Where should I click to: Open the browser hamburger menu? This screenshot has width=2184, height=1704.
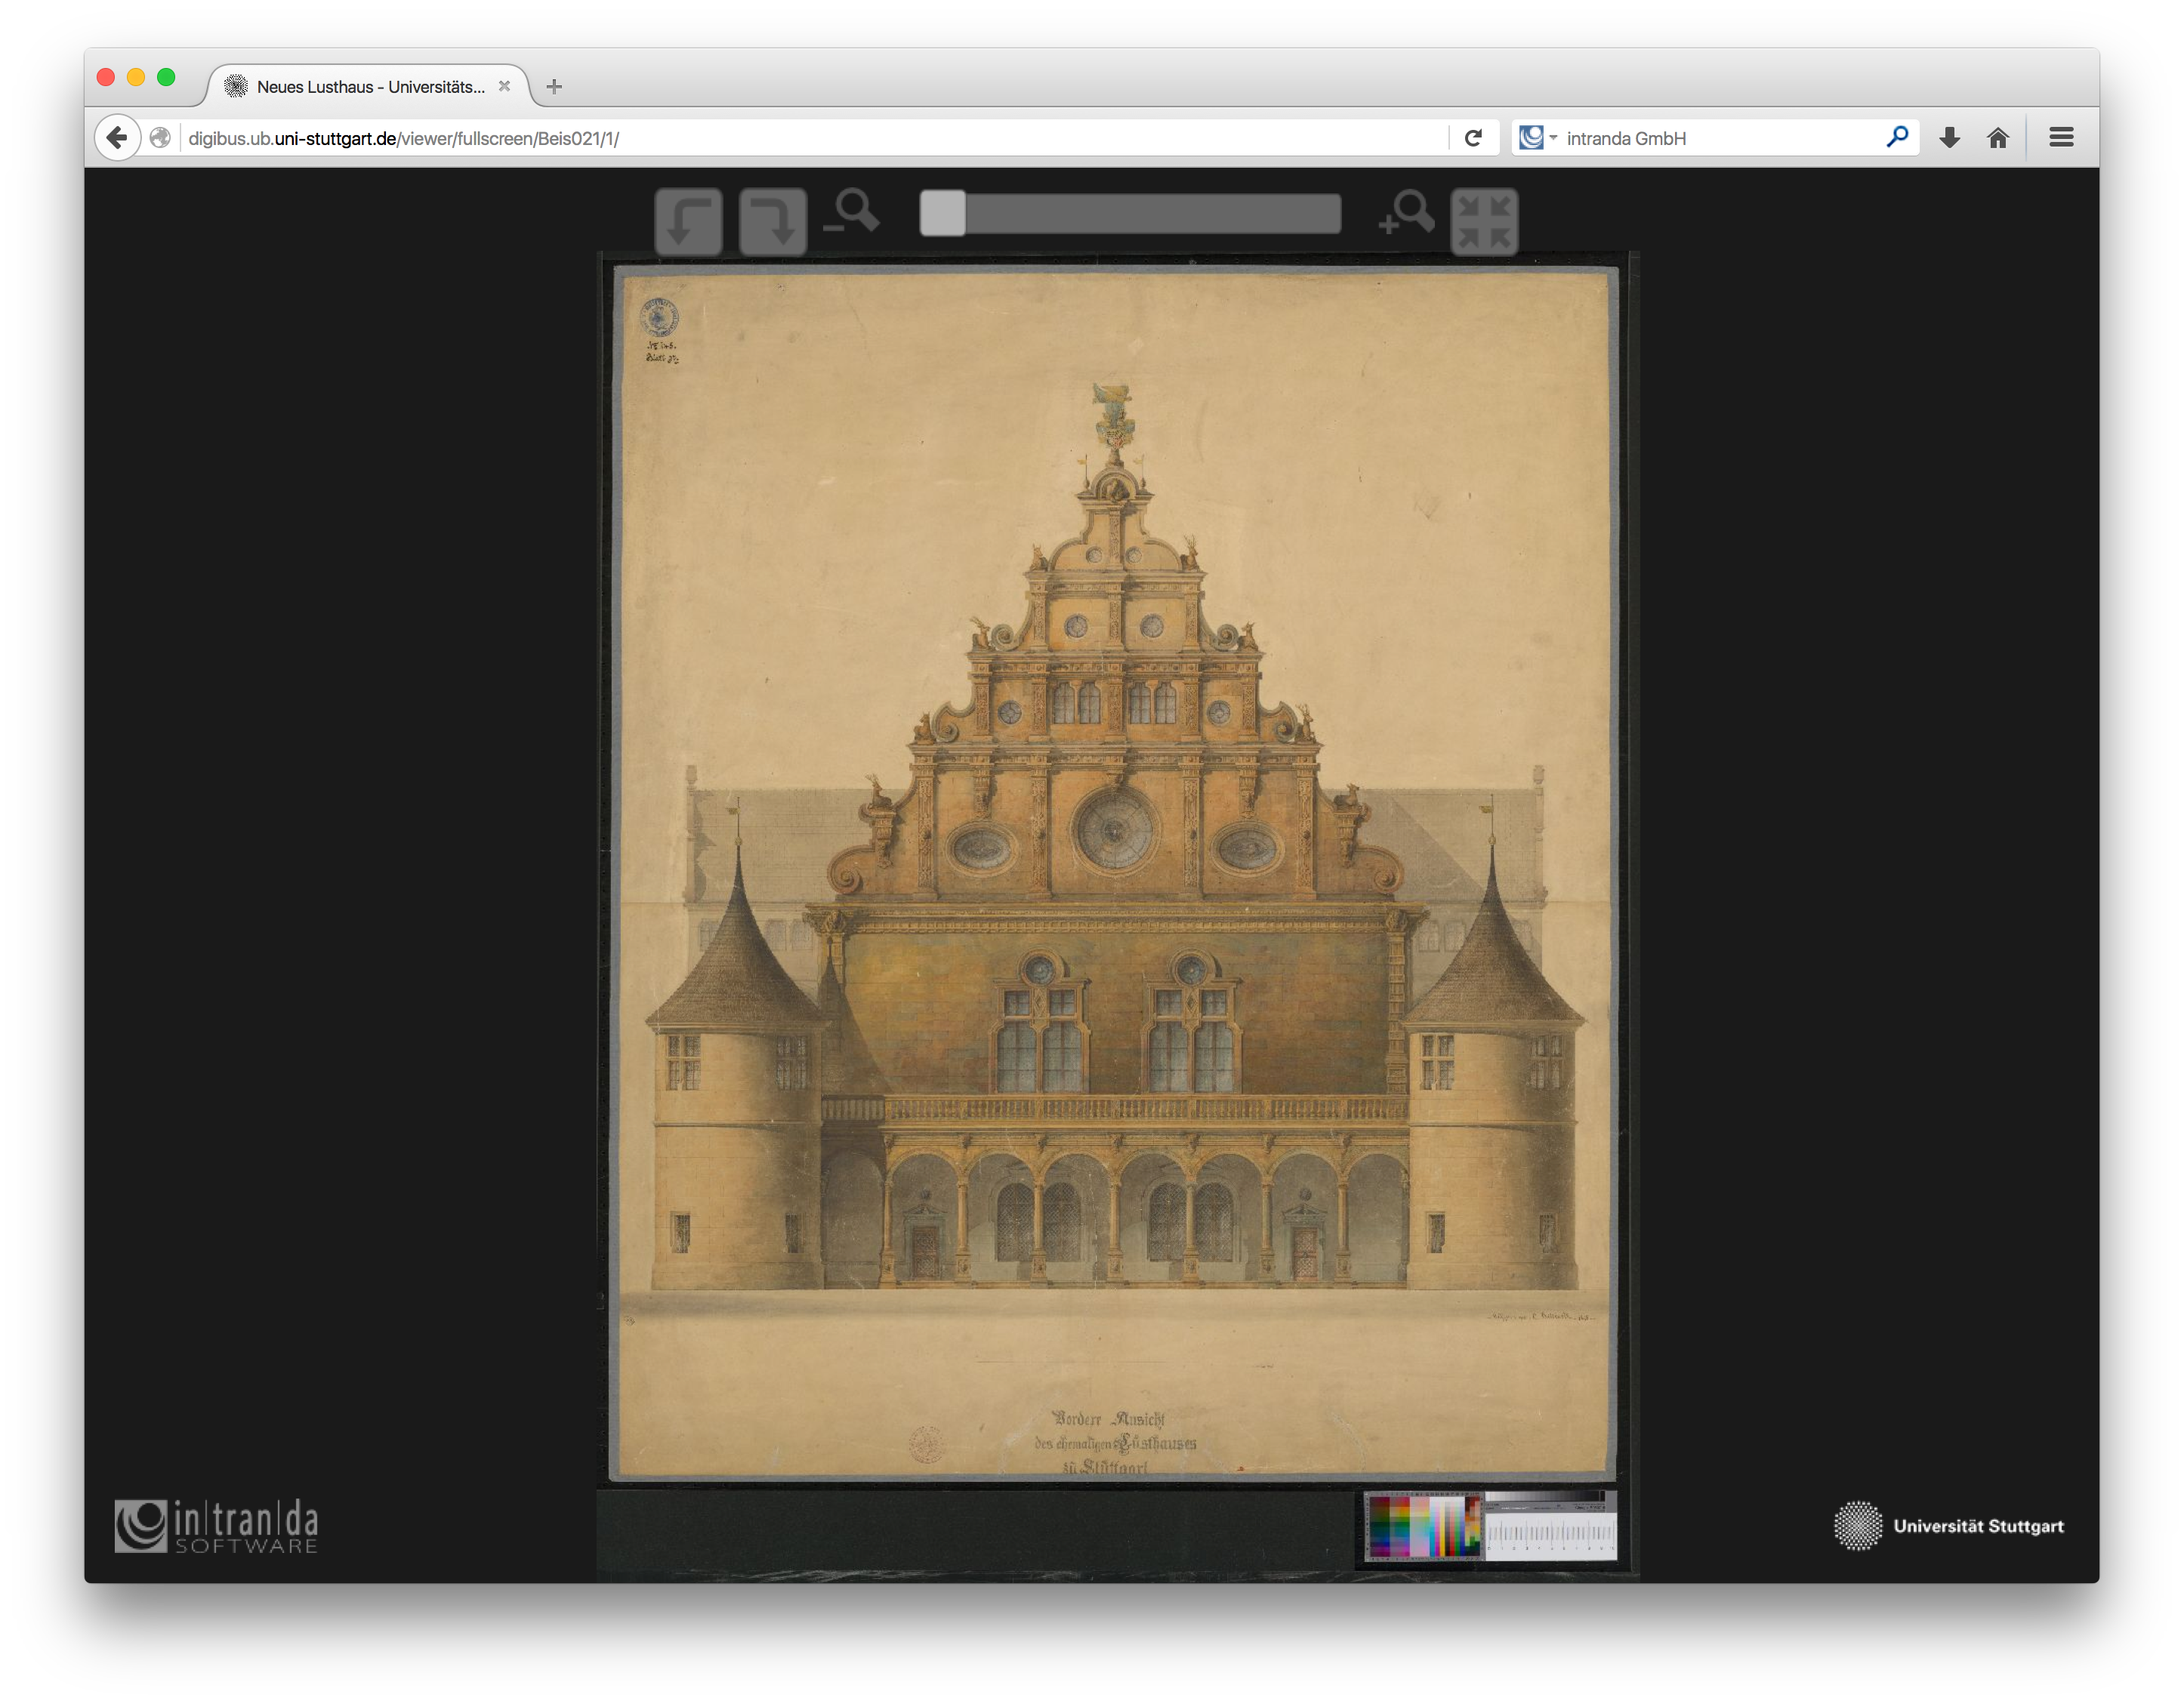[x=2061, y=138]
